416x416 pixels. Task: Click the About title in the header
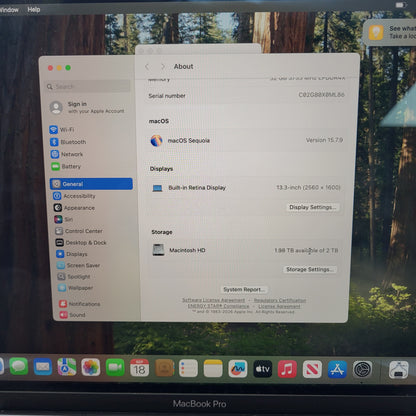183,66
